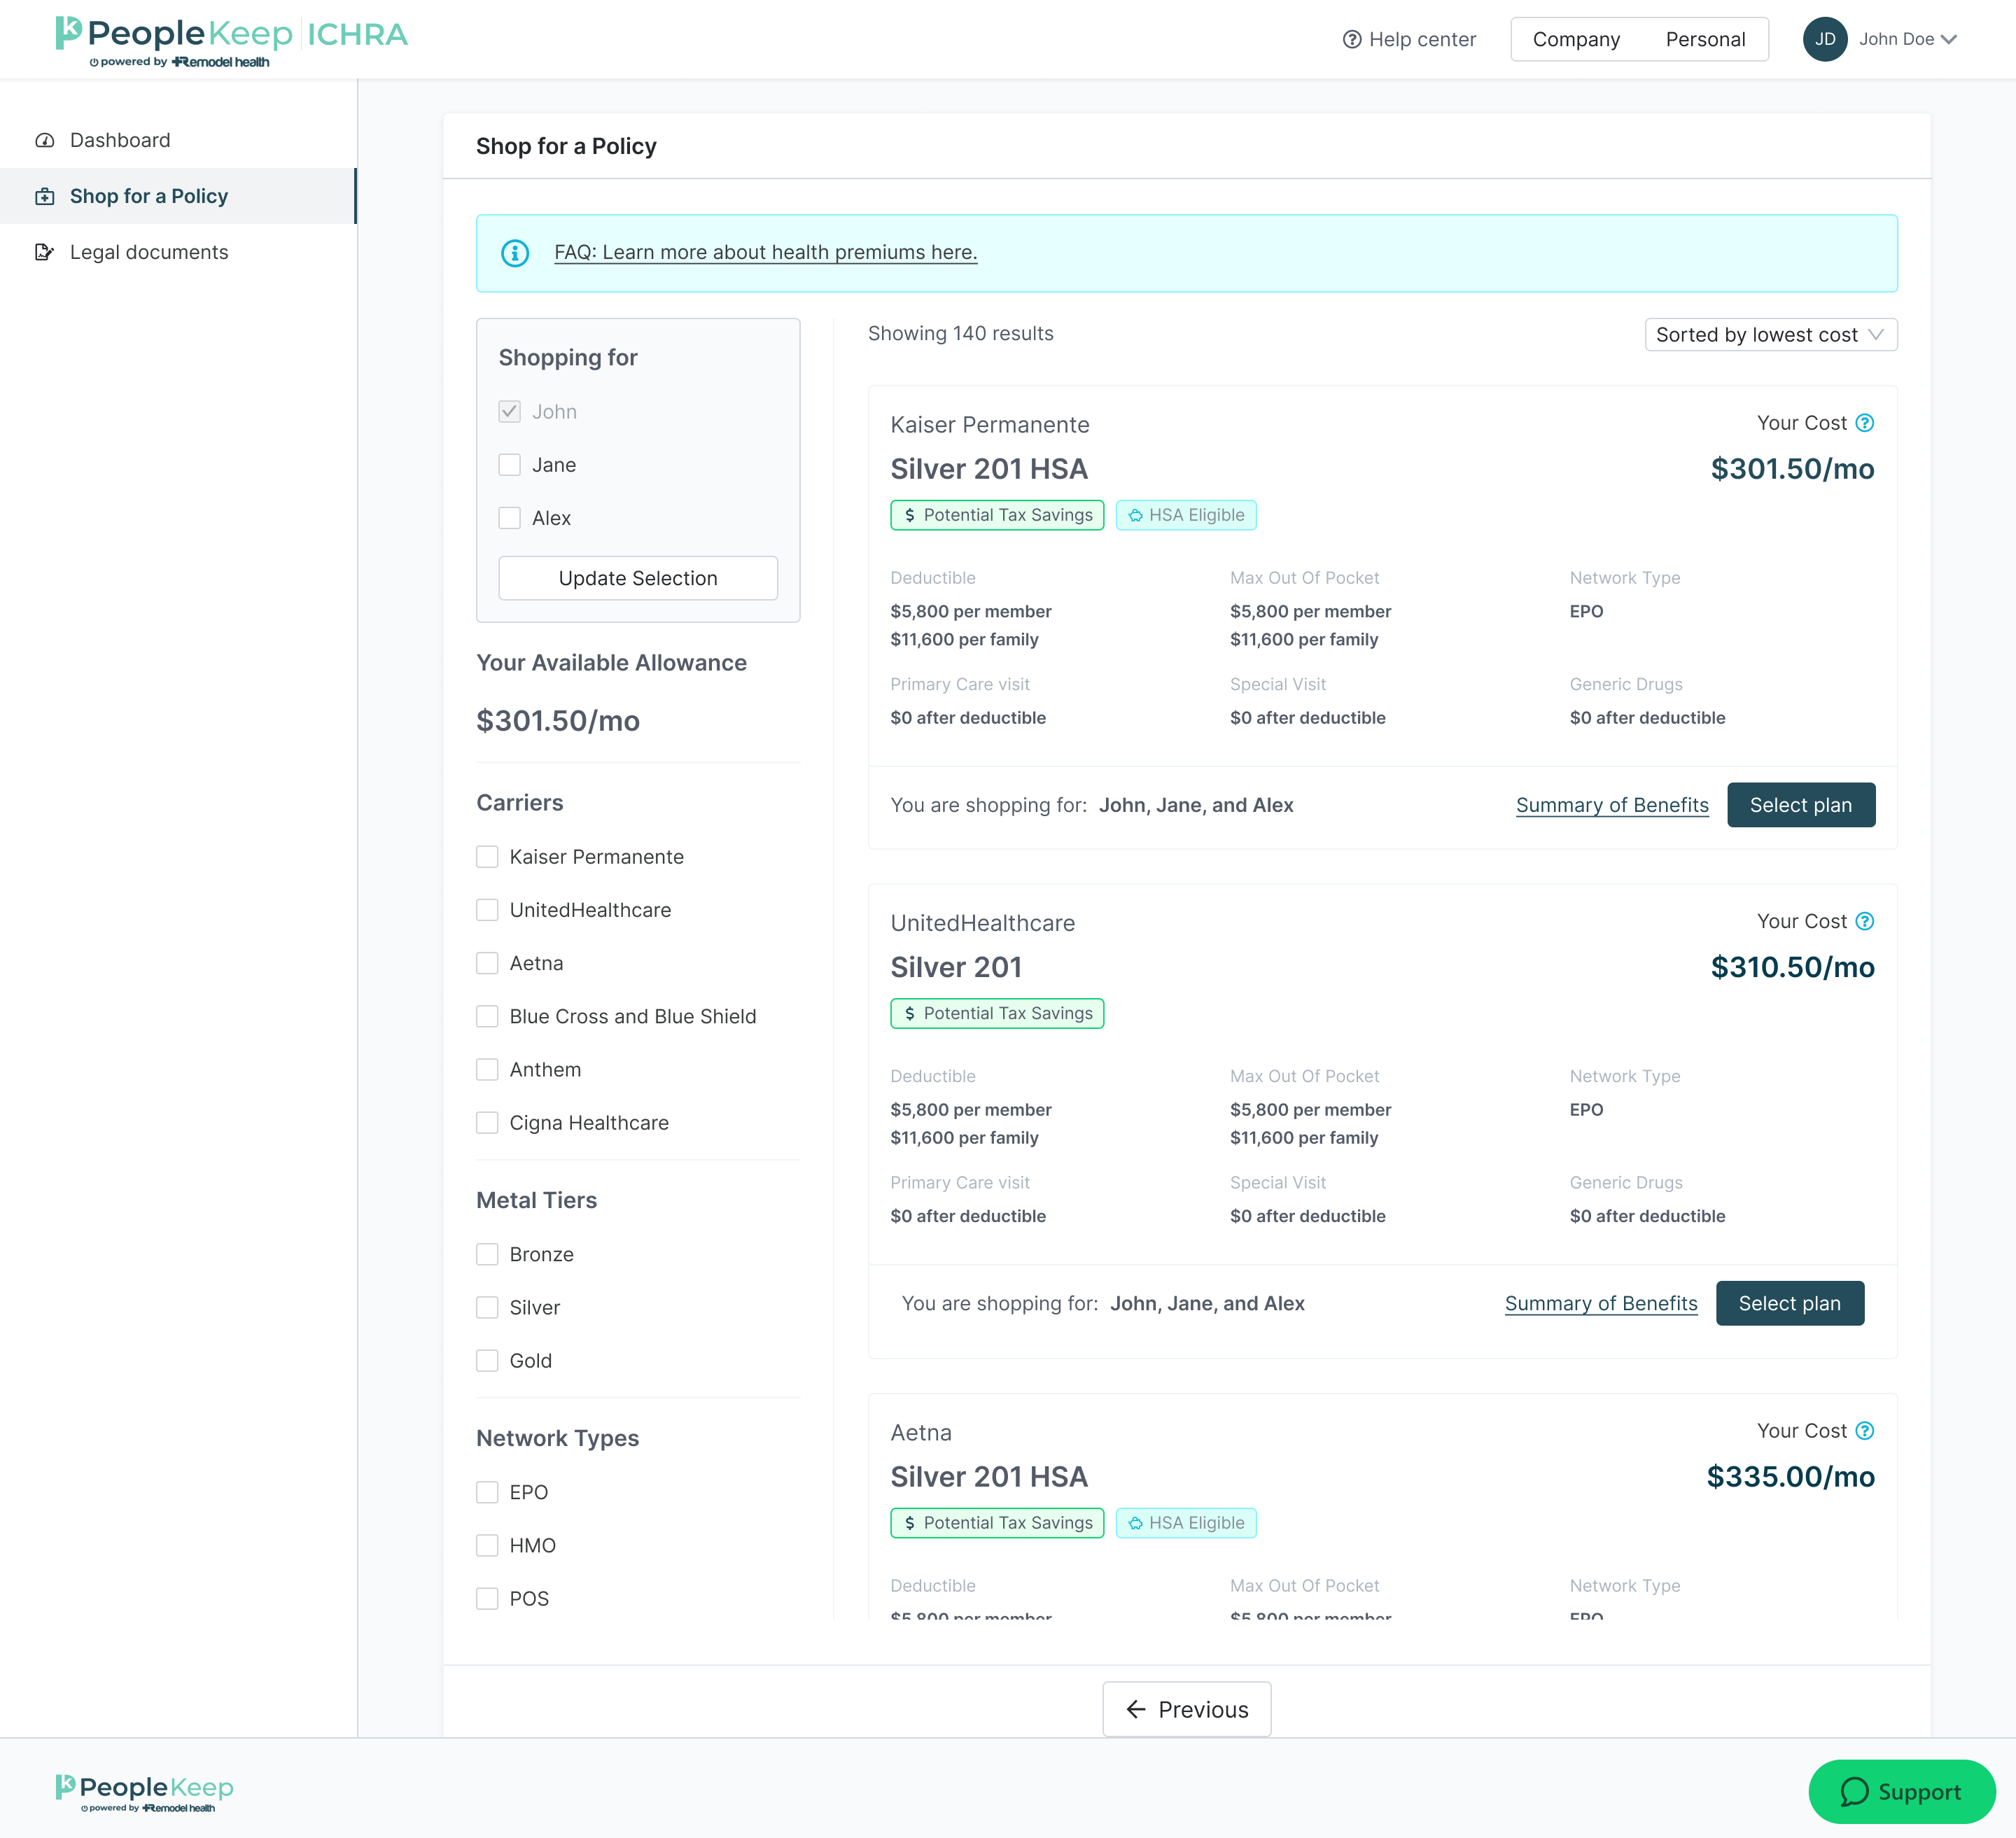
Task: Click the Shop for a Policy medical-bag icon
Action: point(44,196)
